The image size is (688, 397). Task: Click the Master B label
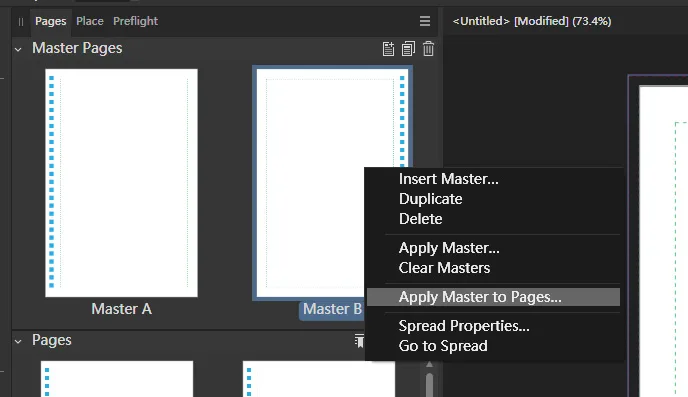[332, 309]
